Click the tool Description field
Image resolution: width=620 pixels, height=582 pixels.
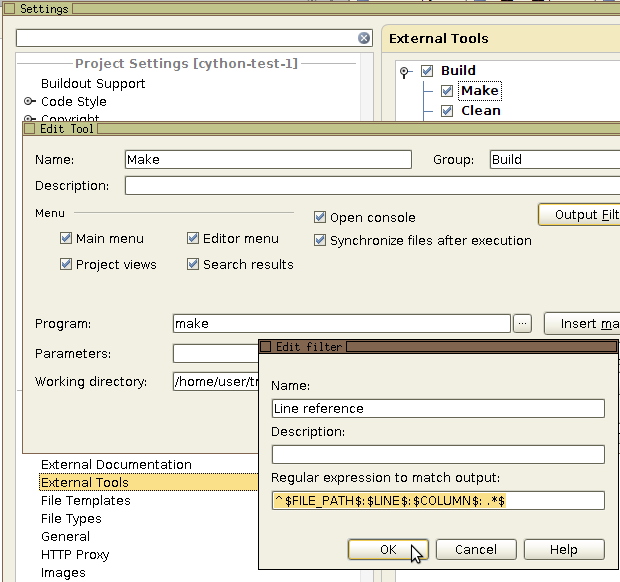pyautogui.click(x=372, y=185)
